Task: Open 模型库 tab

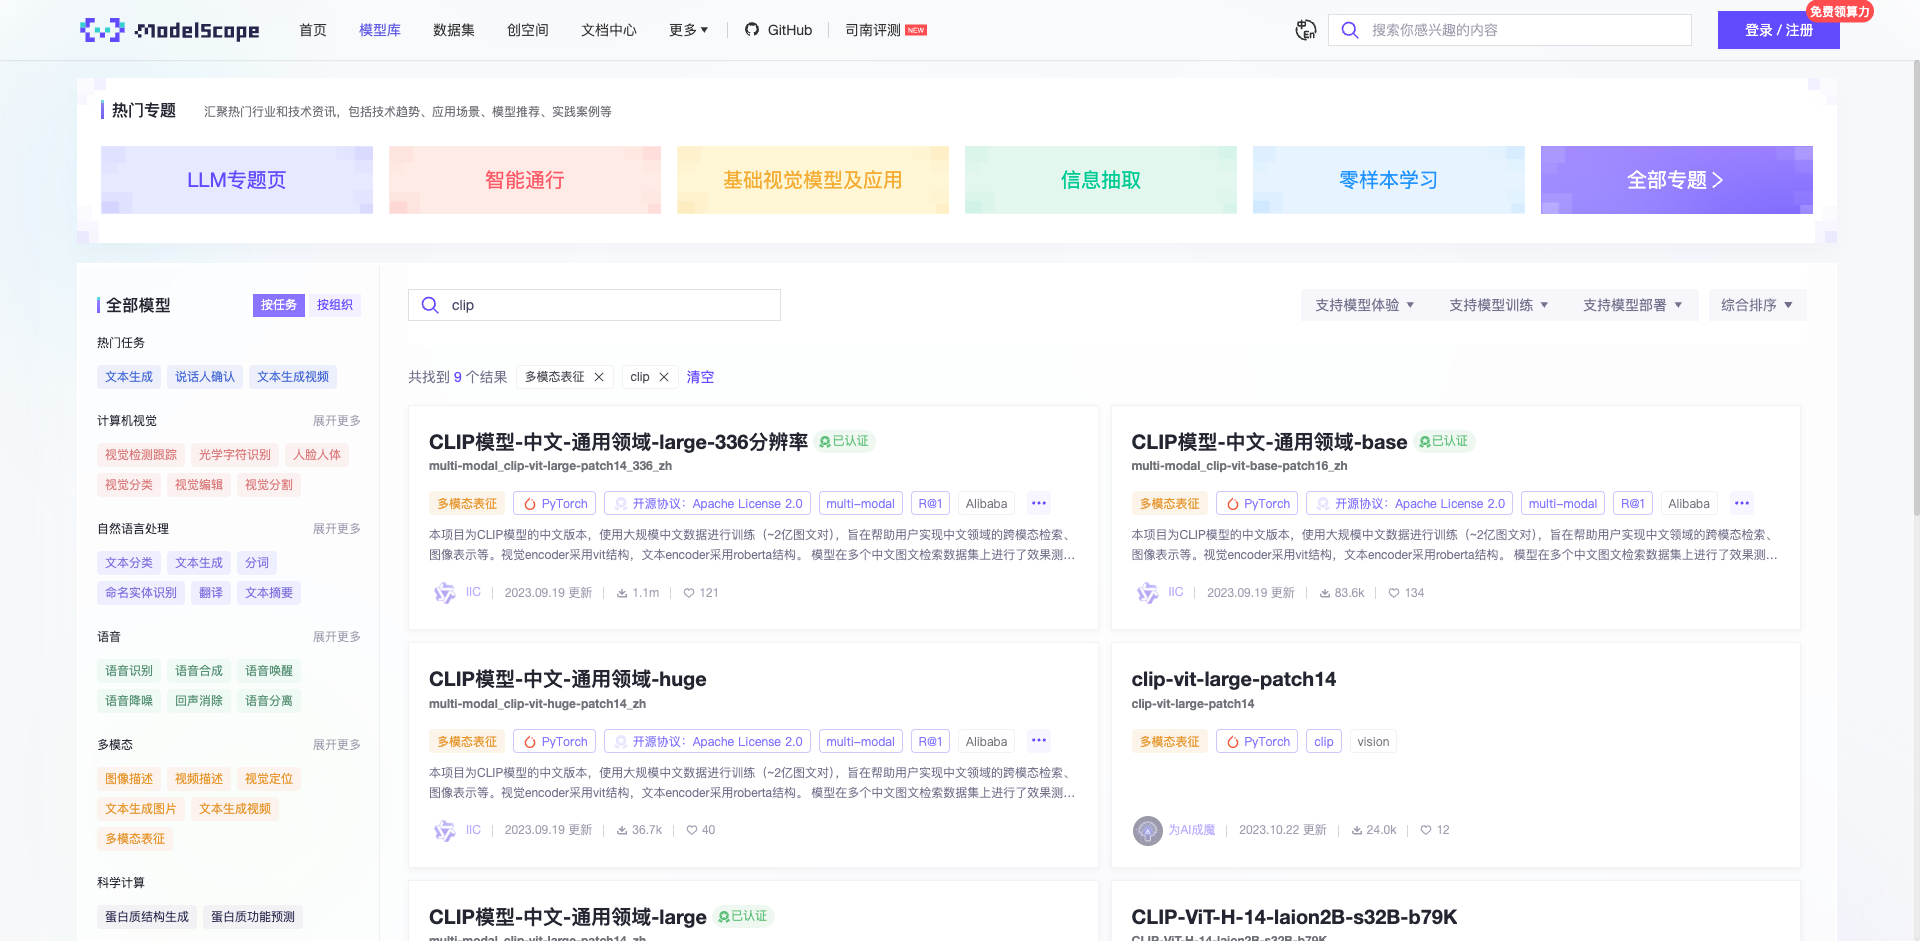Action: tap(380, 30)
